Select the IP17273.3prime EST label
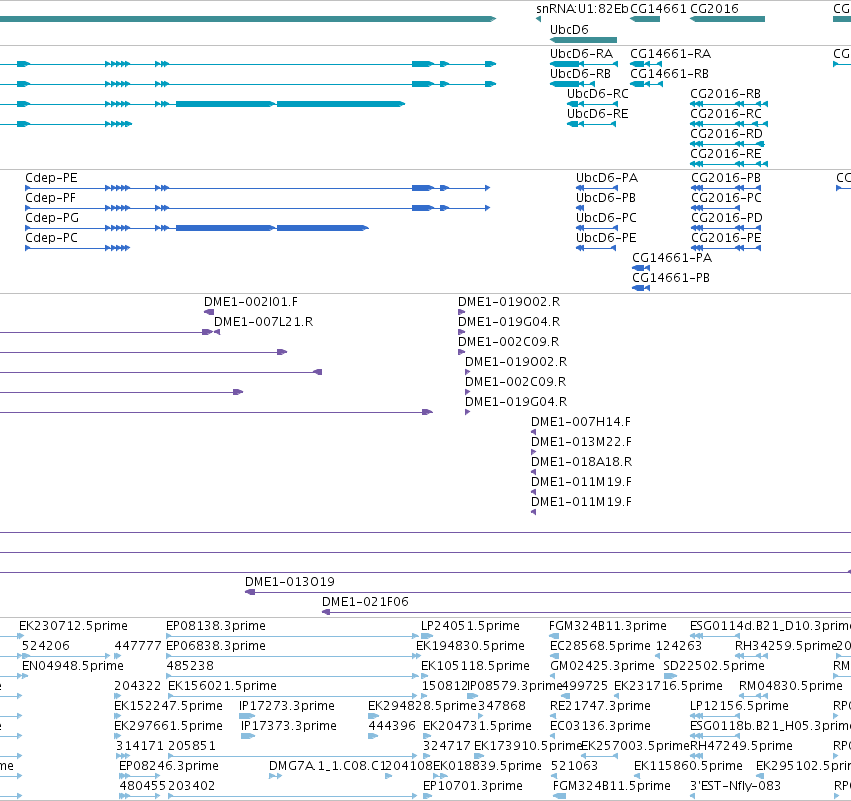This screenshot has height=801, width=851. click(x=287, y=707)
